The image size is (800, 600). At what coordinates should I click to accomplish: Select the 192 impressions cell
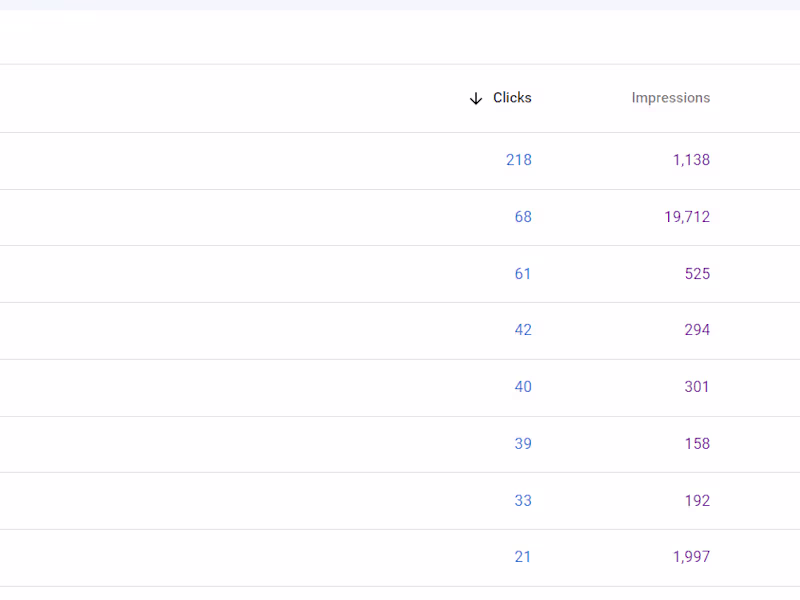[697, 501]
